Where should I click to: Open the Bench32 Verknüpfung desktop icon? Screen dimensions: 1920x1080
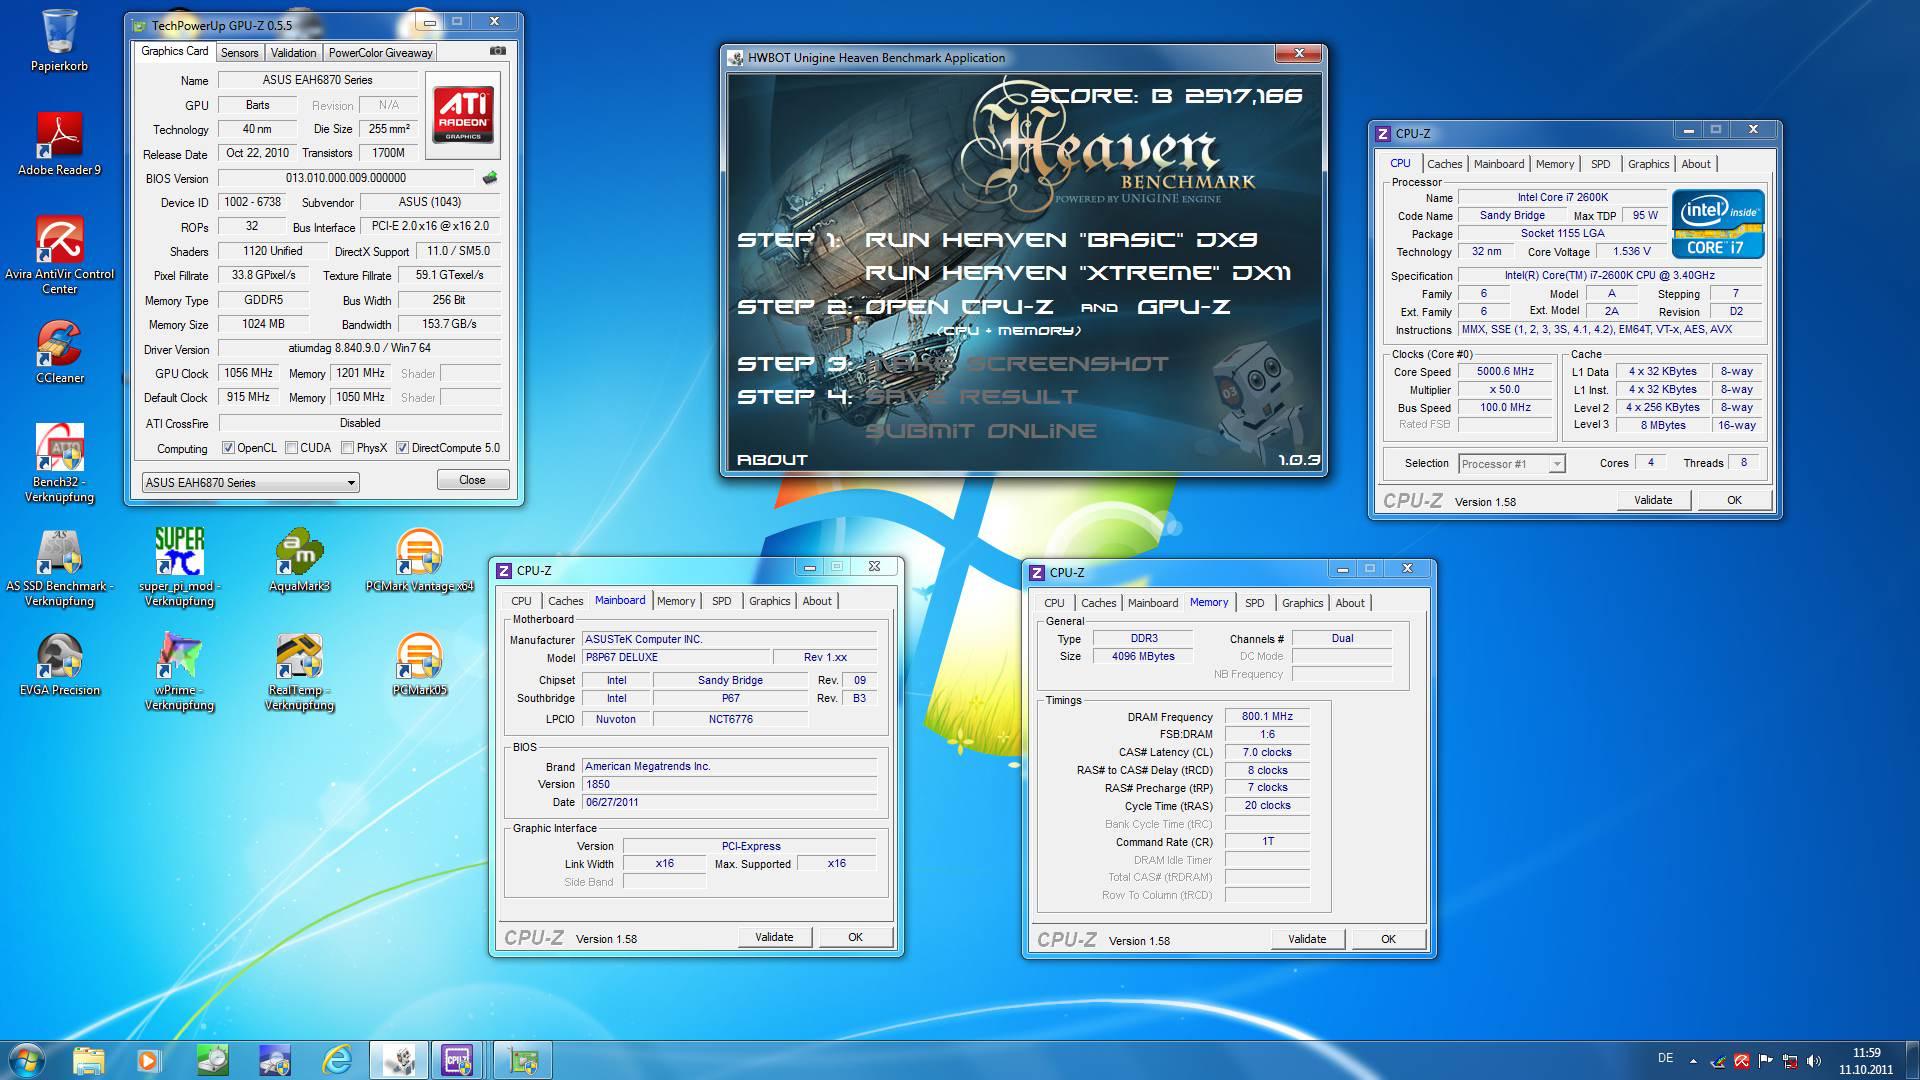pyautogui.click(x=59, y=462)
